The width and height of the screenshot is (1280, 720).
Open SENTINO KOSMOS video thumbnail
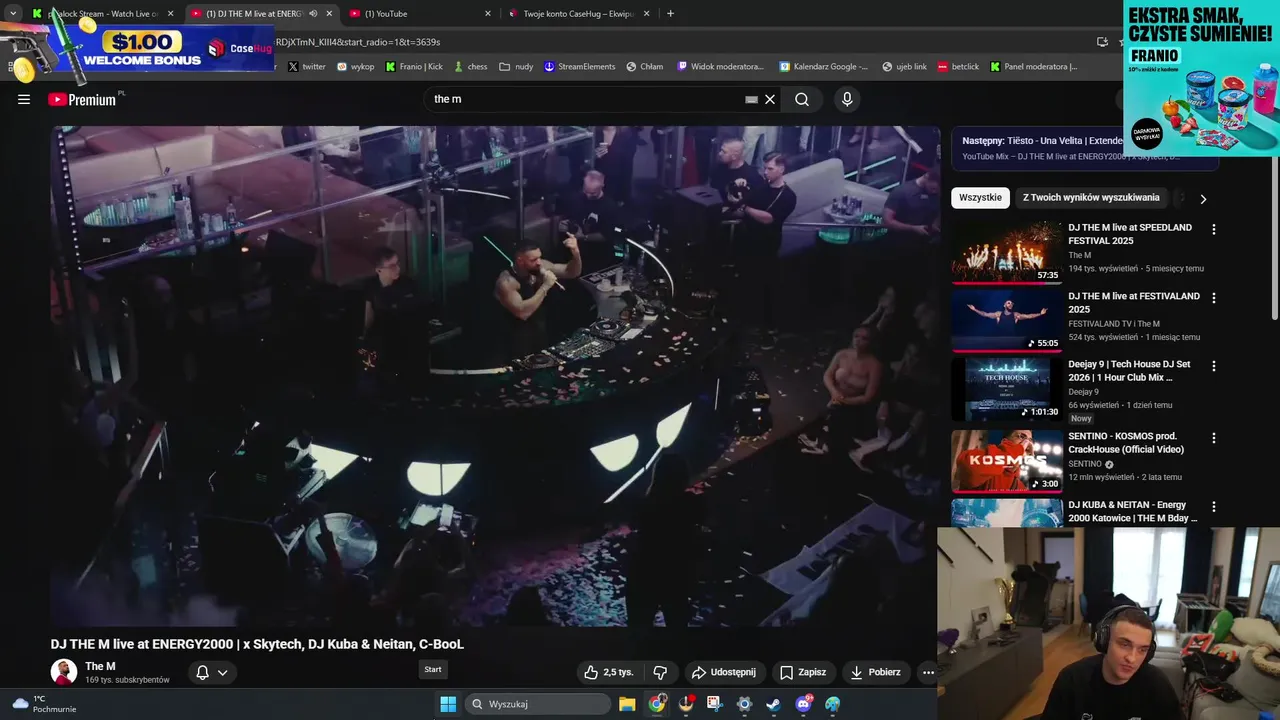[x=1007, y=461]
